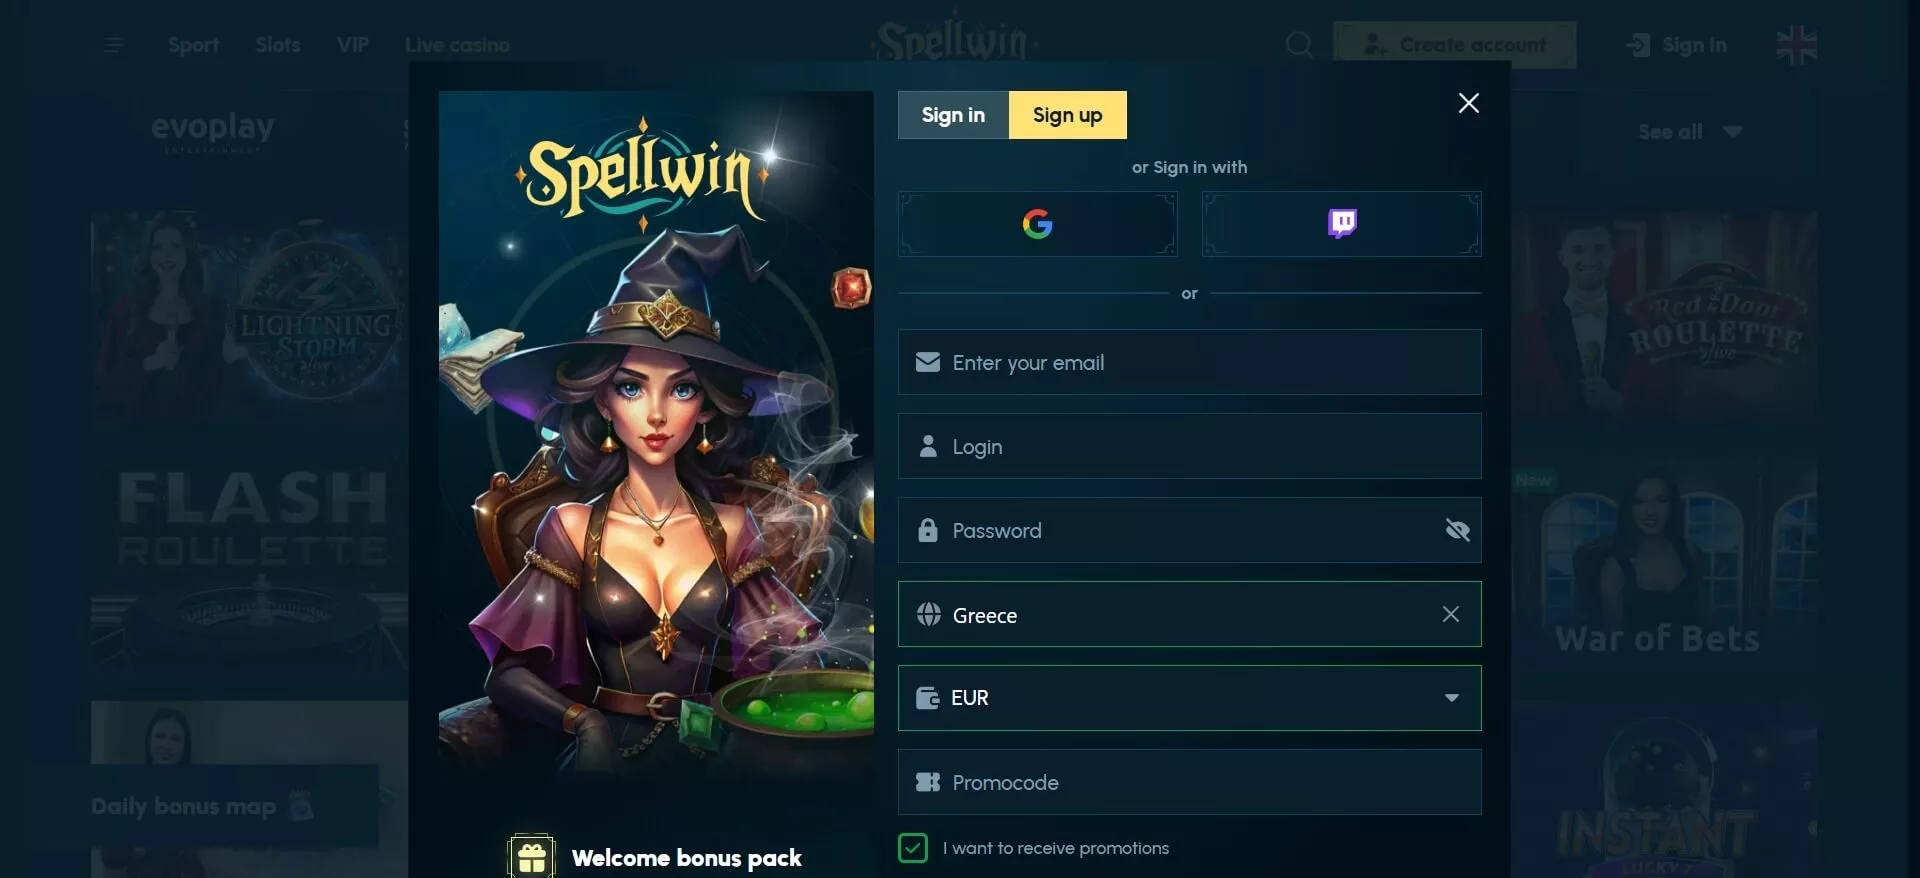The image size is (1920, 878).
Task: Switch to the Sign in tab
Action: pos(953,115)
